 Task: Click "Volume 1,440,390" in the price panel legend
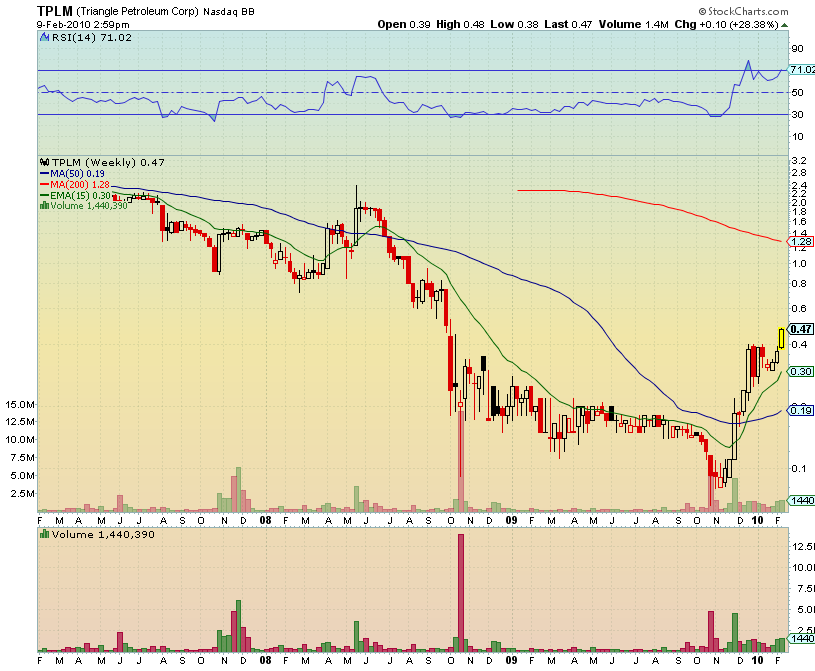click(89, 206)
